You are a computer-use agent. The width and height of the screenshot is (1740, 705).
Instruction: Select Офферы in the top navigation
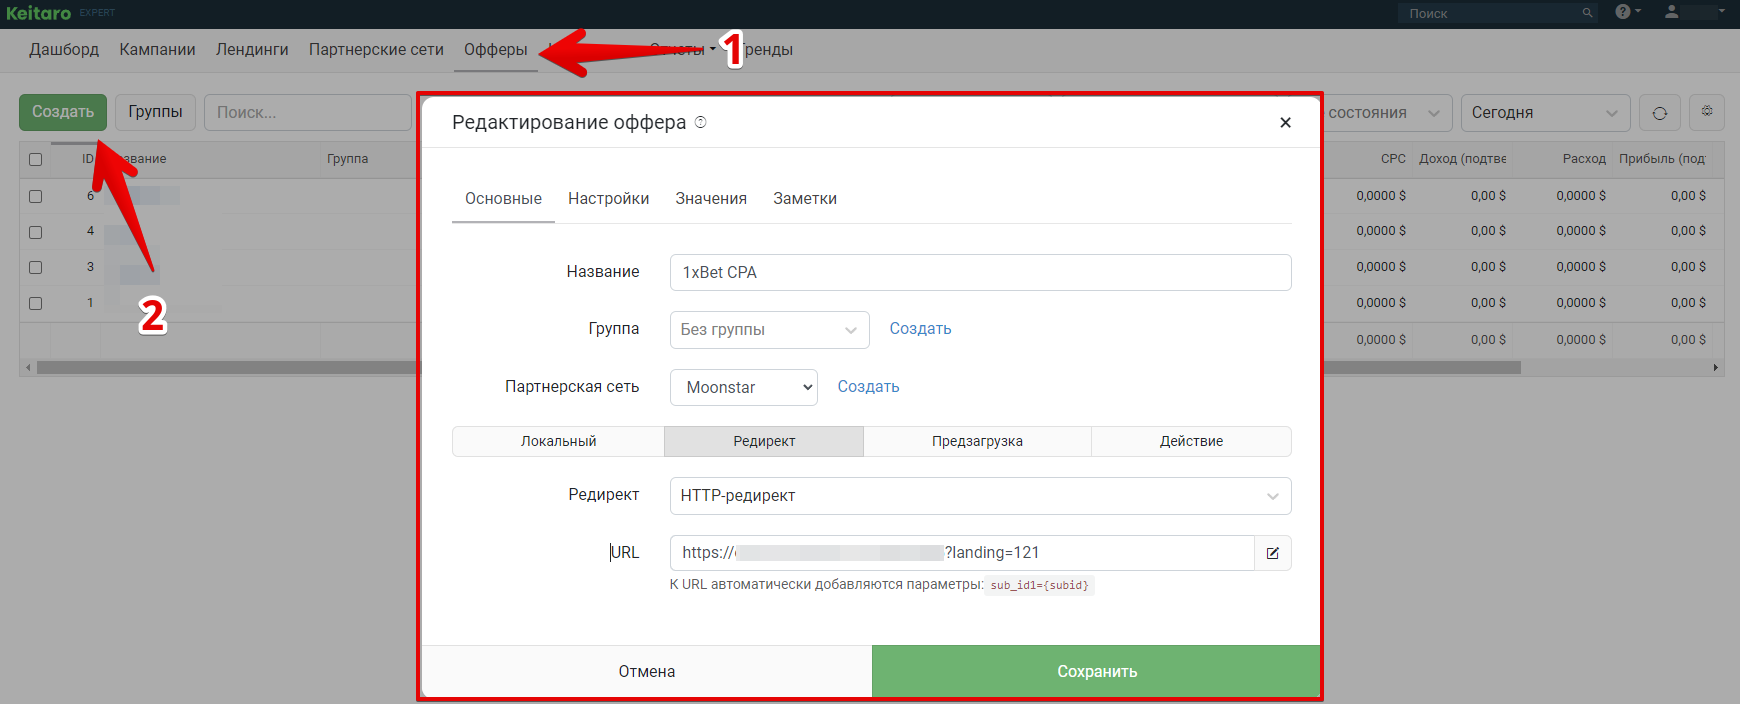496,50
